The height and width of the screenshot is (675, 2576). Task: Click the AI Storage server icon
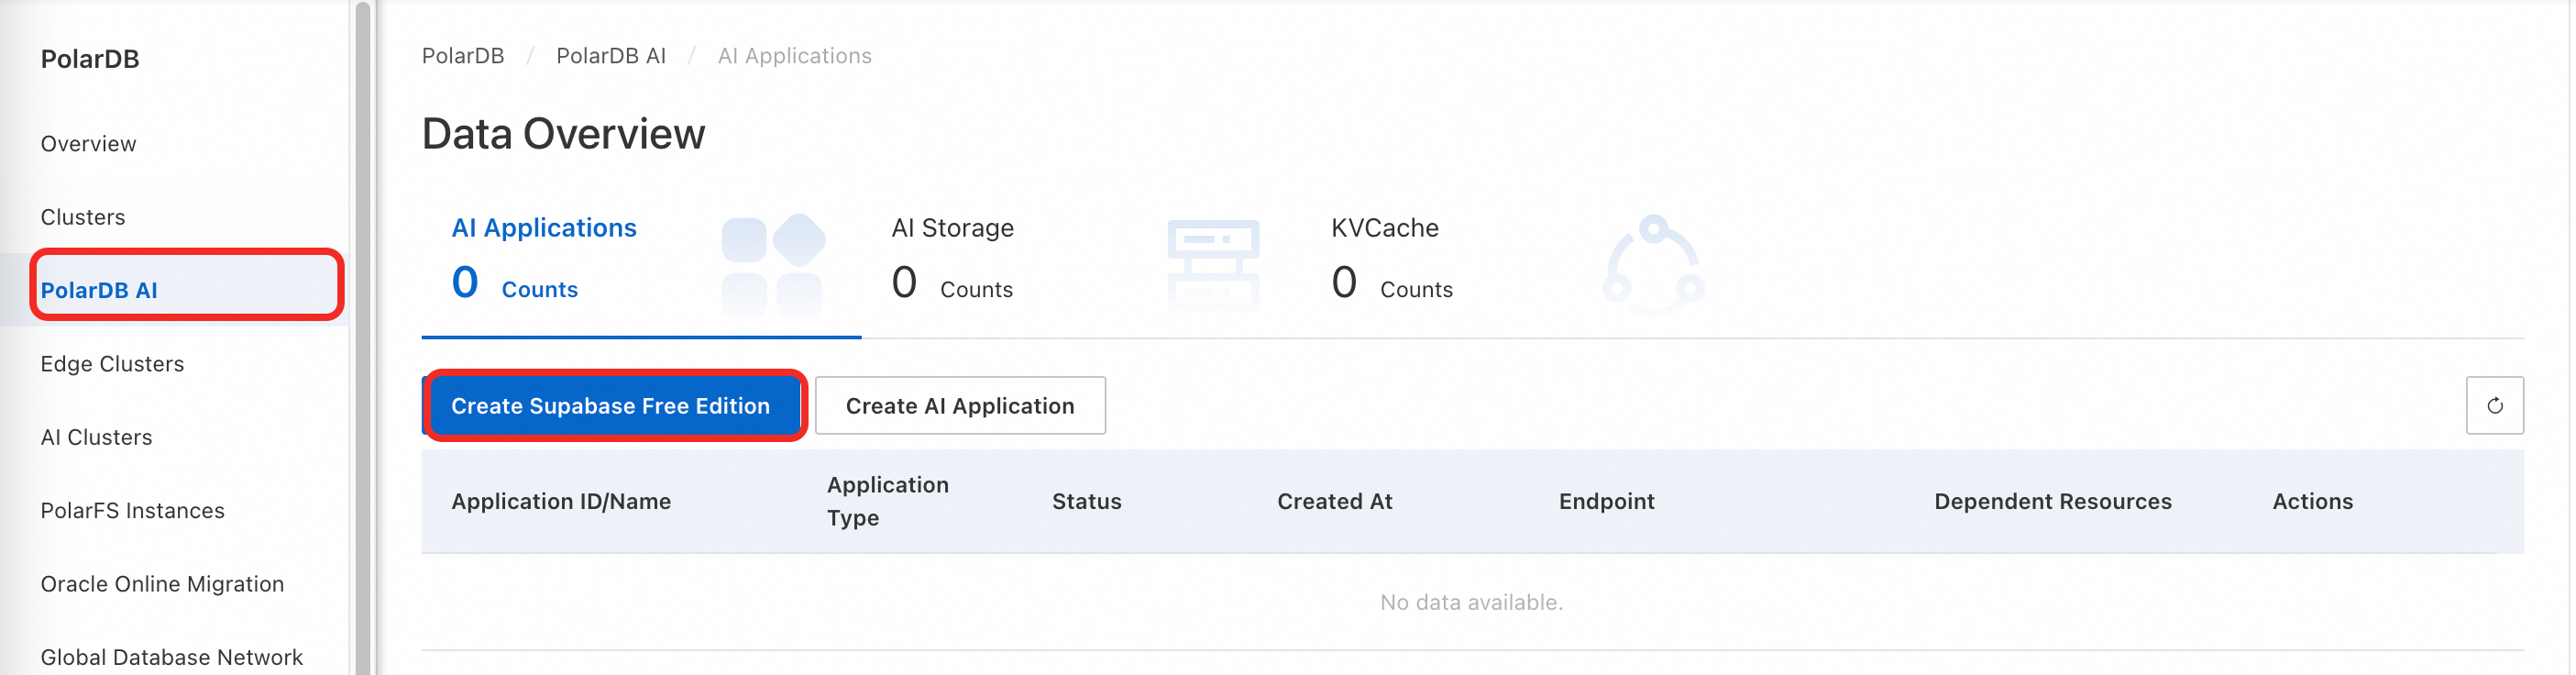(x=1212, y=265)
